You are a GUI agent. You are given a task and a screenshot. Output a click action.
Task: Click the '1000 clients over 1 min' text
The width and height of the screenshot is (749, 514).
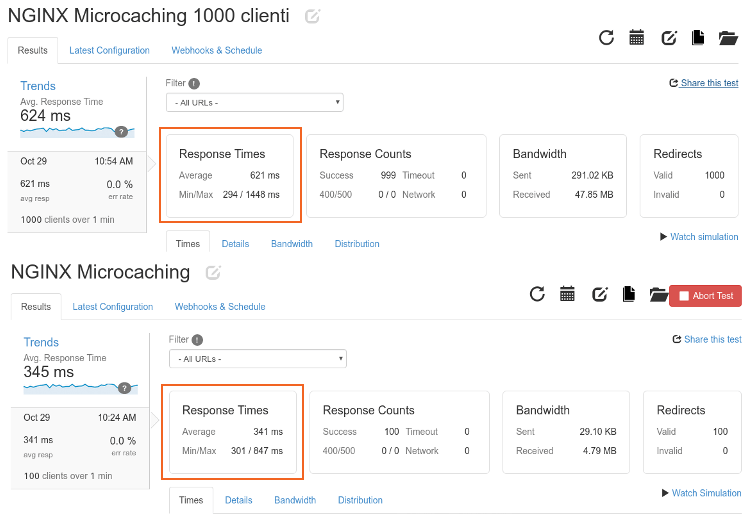tap(67, 220)
